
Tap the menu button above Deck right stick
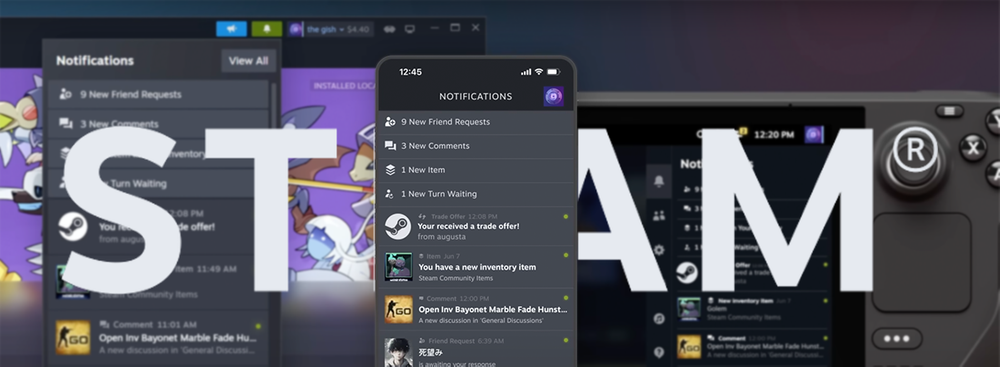950,111
